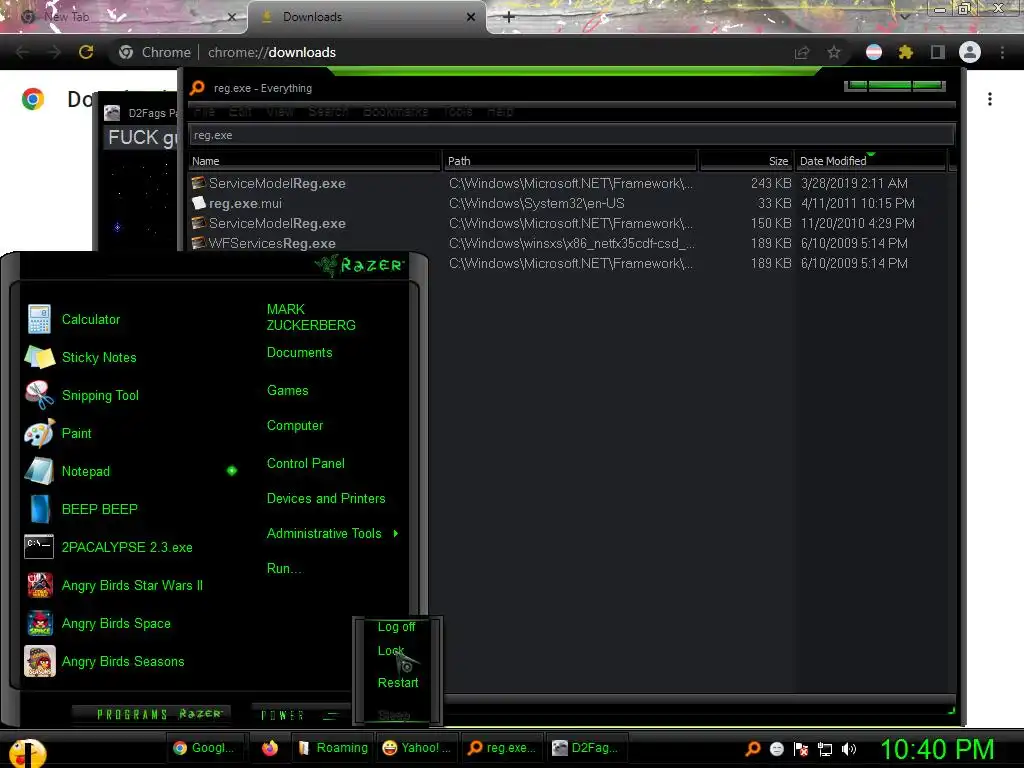Go back in Chrome history

[x=22, y=52]
